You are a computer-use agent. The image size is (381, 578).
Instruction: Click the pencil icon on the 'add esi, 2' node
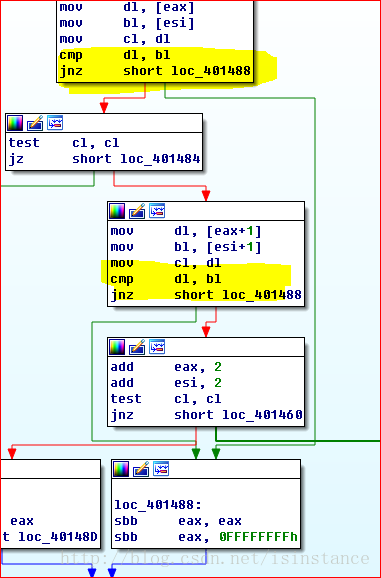coord(137,347)
